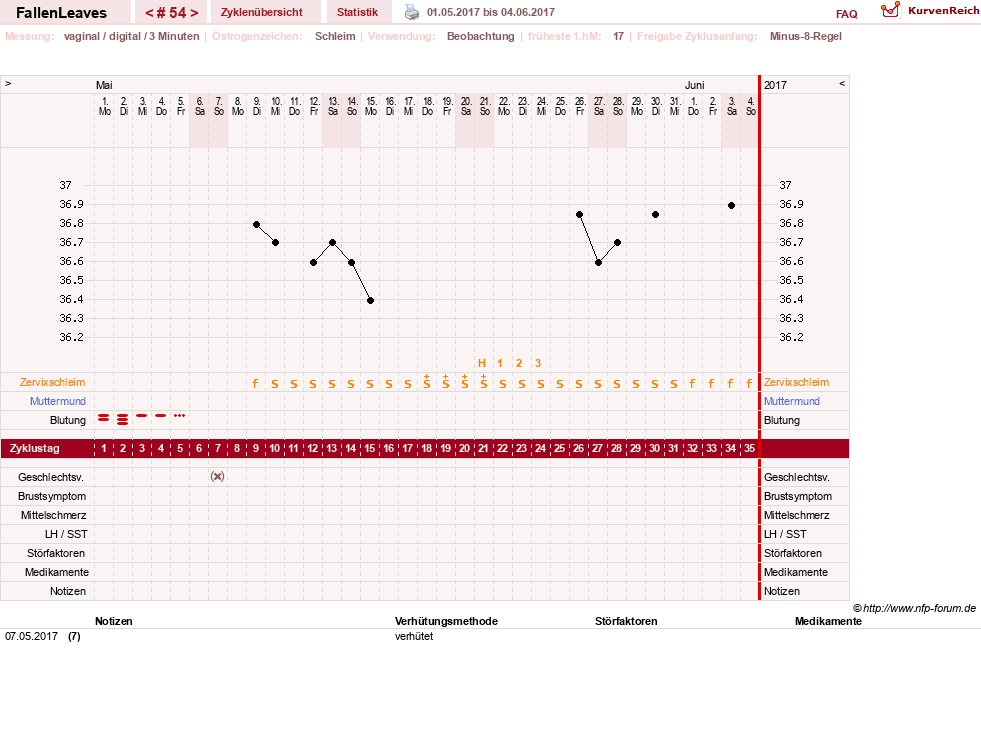Select the 36.4 temperature point on May 15

[370, 301]
